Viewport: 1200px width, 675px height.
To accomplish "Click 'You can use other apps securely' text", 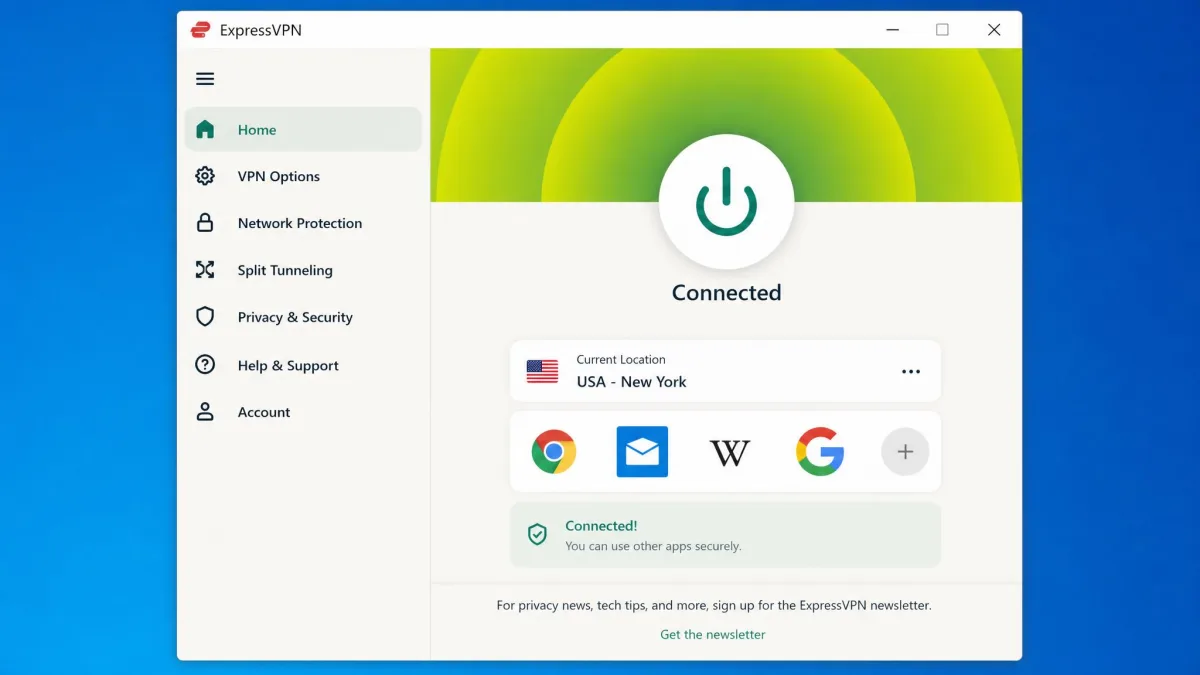I will (653, 546).
